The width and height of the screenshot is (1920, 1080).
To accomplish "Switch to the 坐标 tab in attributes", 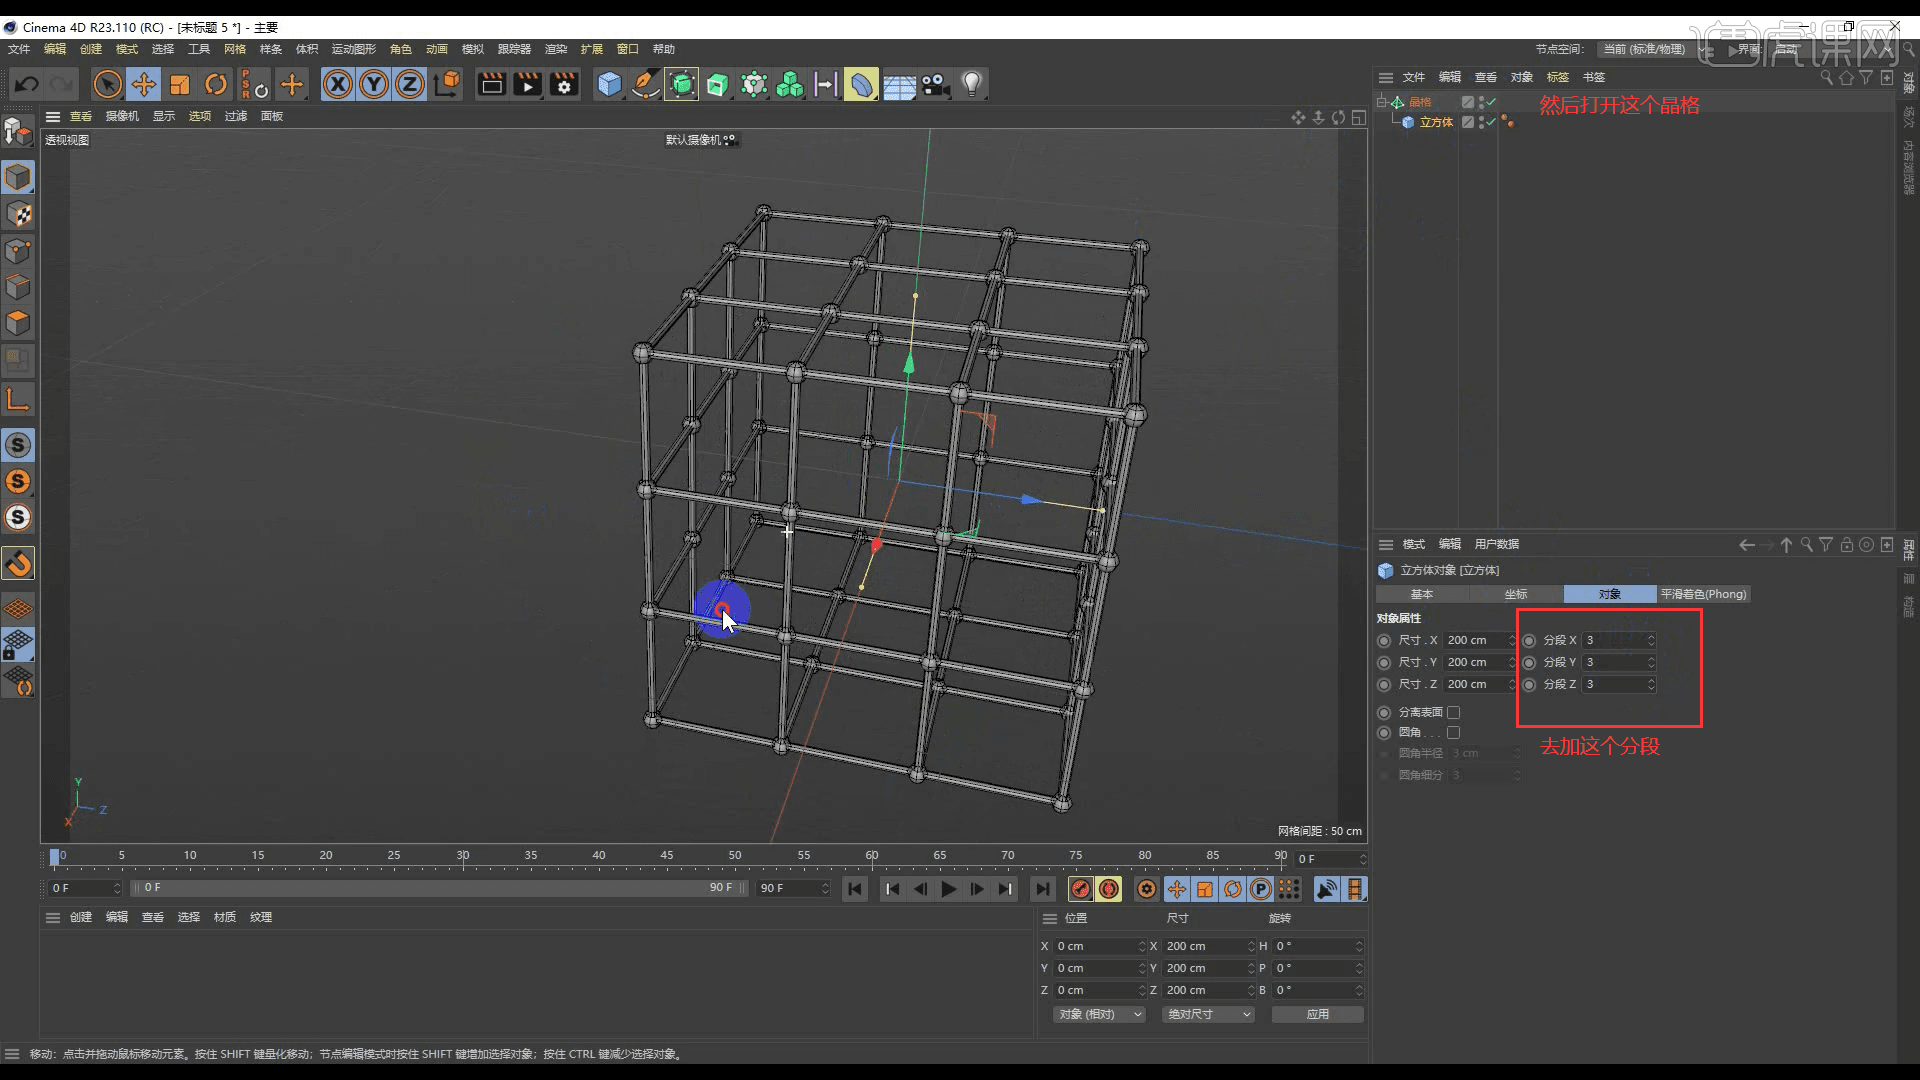I will 1516,593.
